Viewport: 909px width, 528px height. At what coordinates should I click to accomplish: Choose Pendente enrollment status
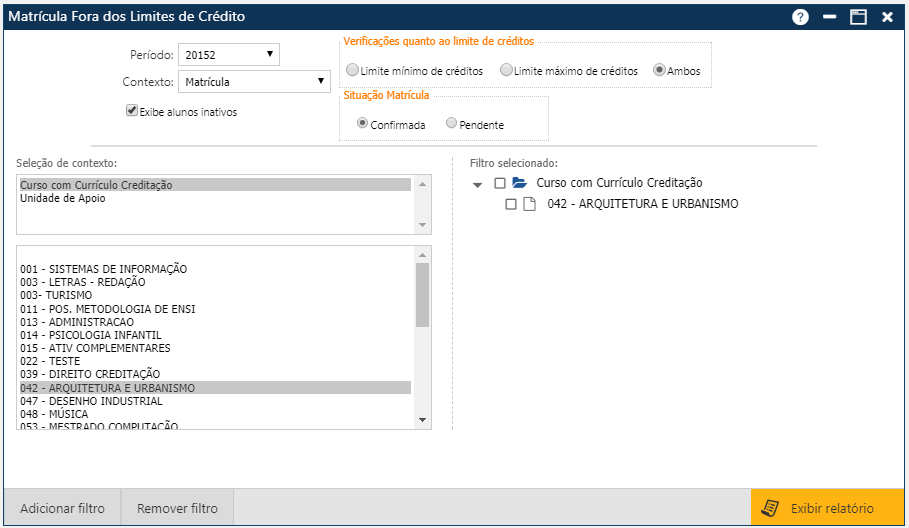(452, 124)
